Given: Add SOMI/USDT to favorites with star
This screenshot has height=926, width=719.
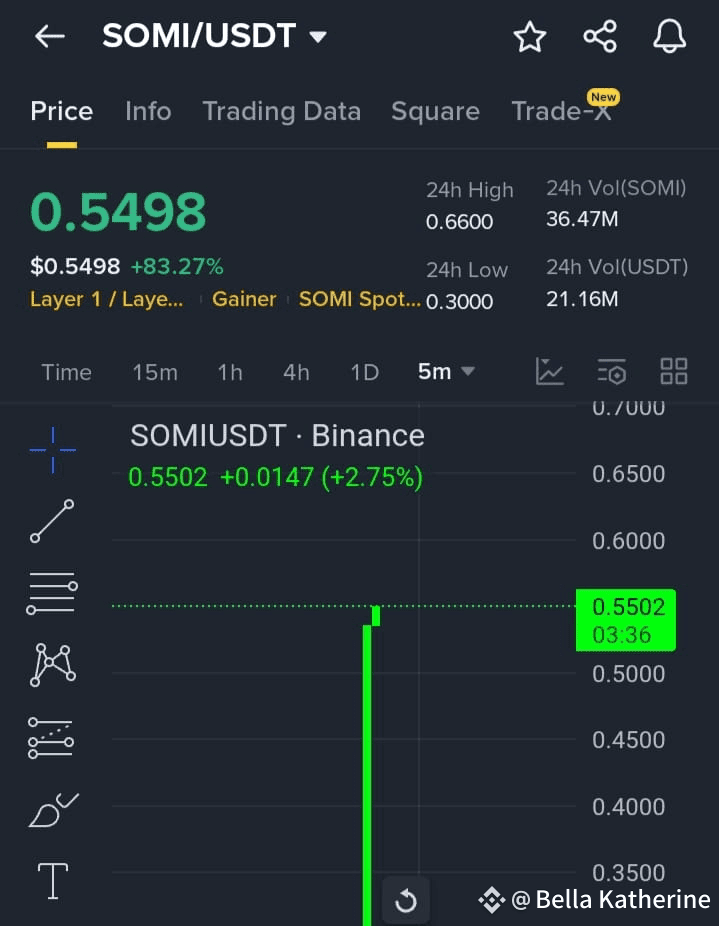Looking at the screenshot, I should pos(529,37).
